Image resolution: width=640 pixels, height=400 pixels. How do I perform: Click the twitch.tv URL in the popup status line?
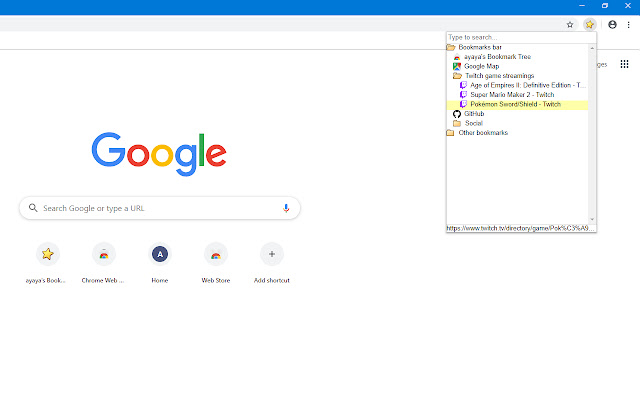click(520, 228)
